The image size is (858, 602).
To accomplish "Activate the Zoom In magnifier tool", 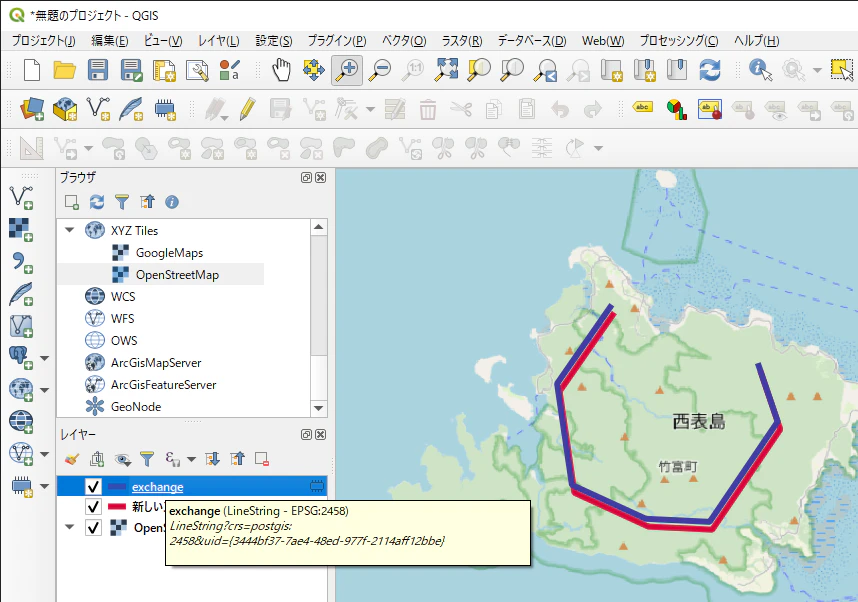I will click(x=347, y=71).
